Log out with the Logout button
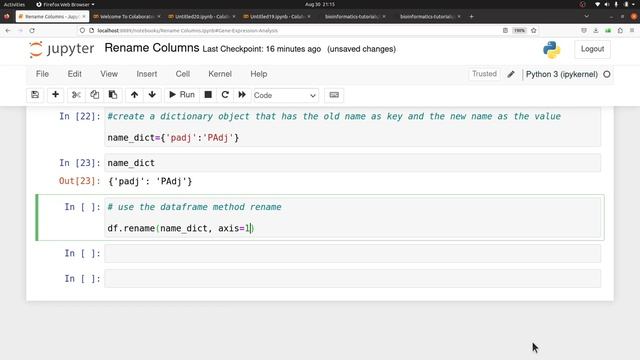 [x=592, y=49]
